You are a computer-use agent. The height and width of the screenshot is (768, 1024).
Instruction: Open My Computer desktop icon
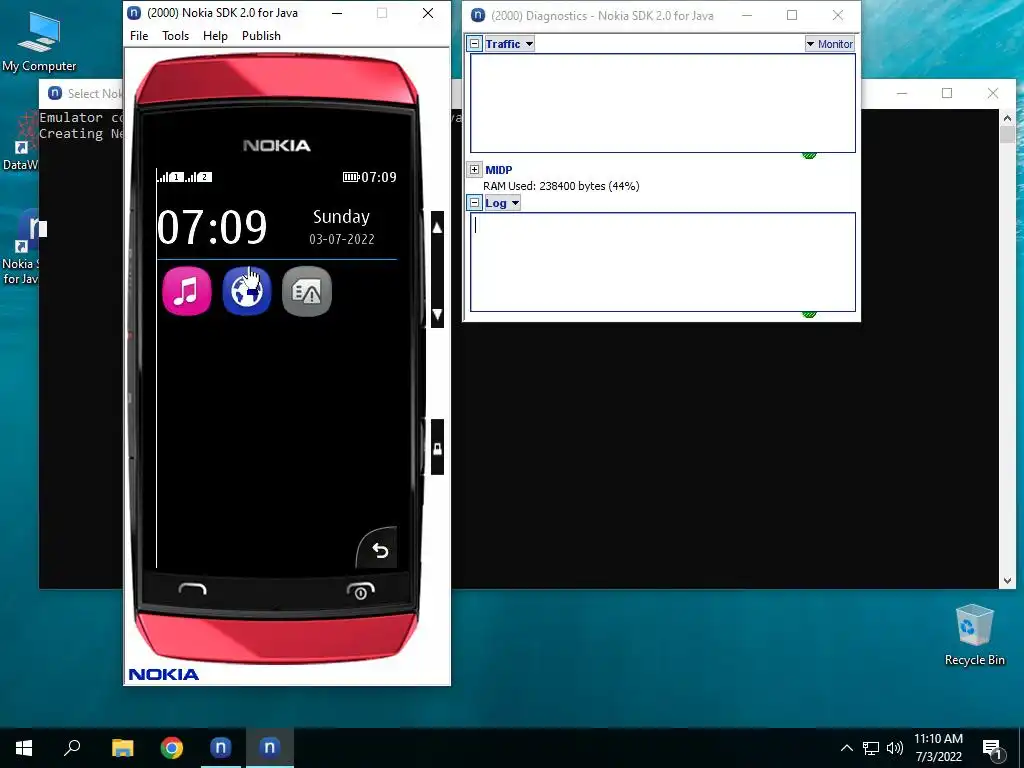coord(39,43)
